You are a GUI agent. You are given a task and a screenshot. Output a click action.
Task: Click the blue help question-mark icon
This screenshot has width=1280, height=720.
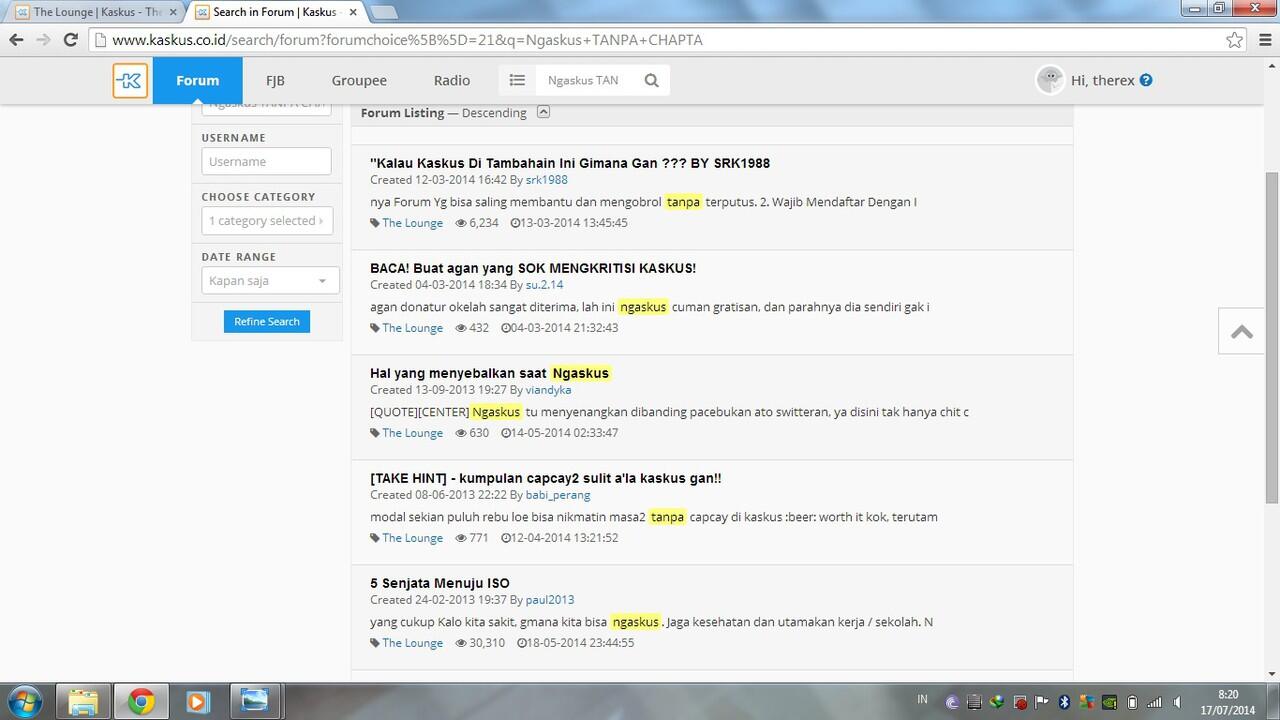point(1146,80)
